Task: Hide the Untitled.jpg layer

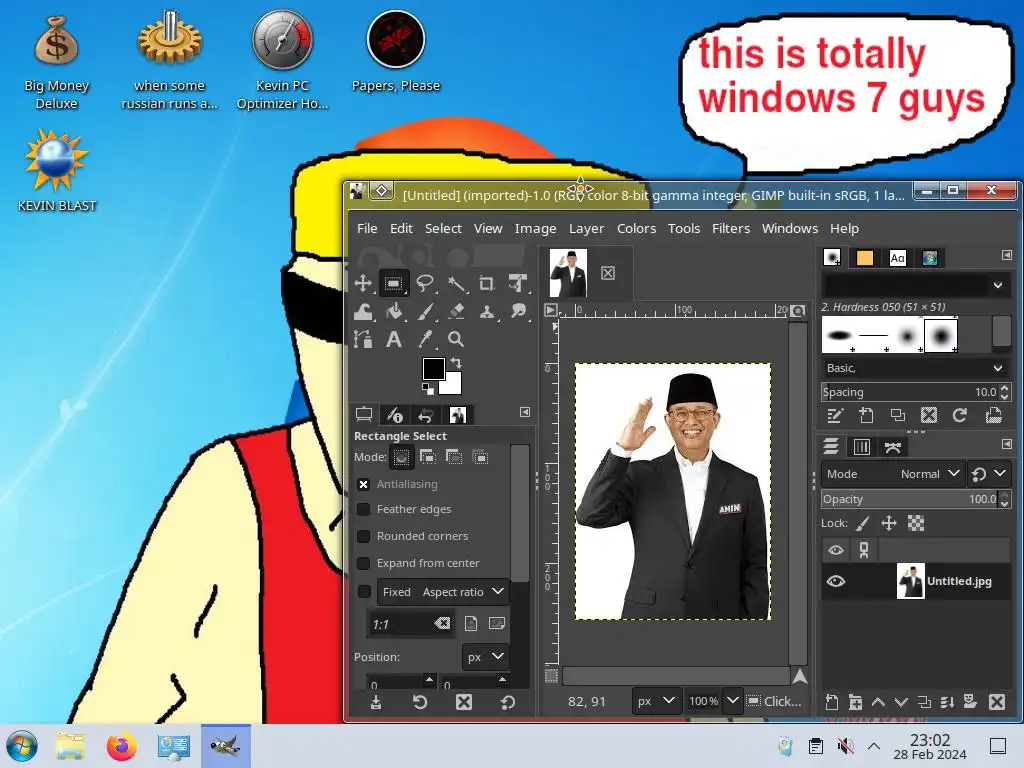Action: tap(836, 581)
